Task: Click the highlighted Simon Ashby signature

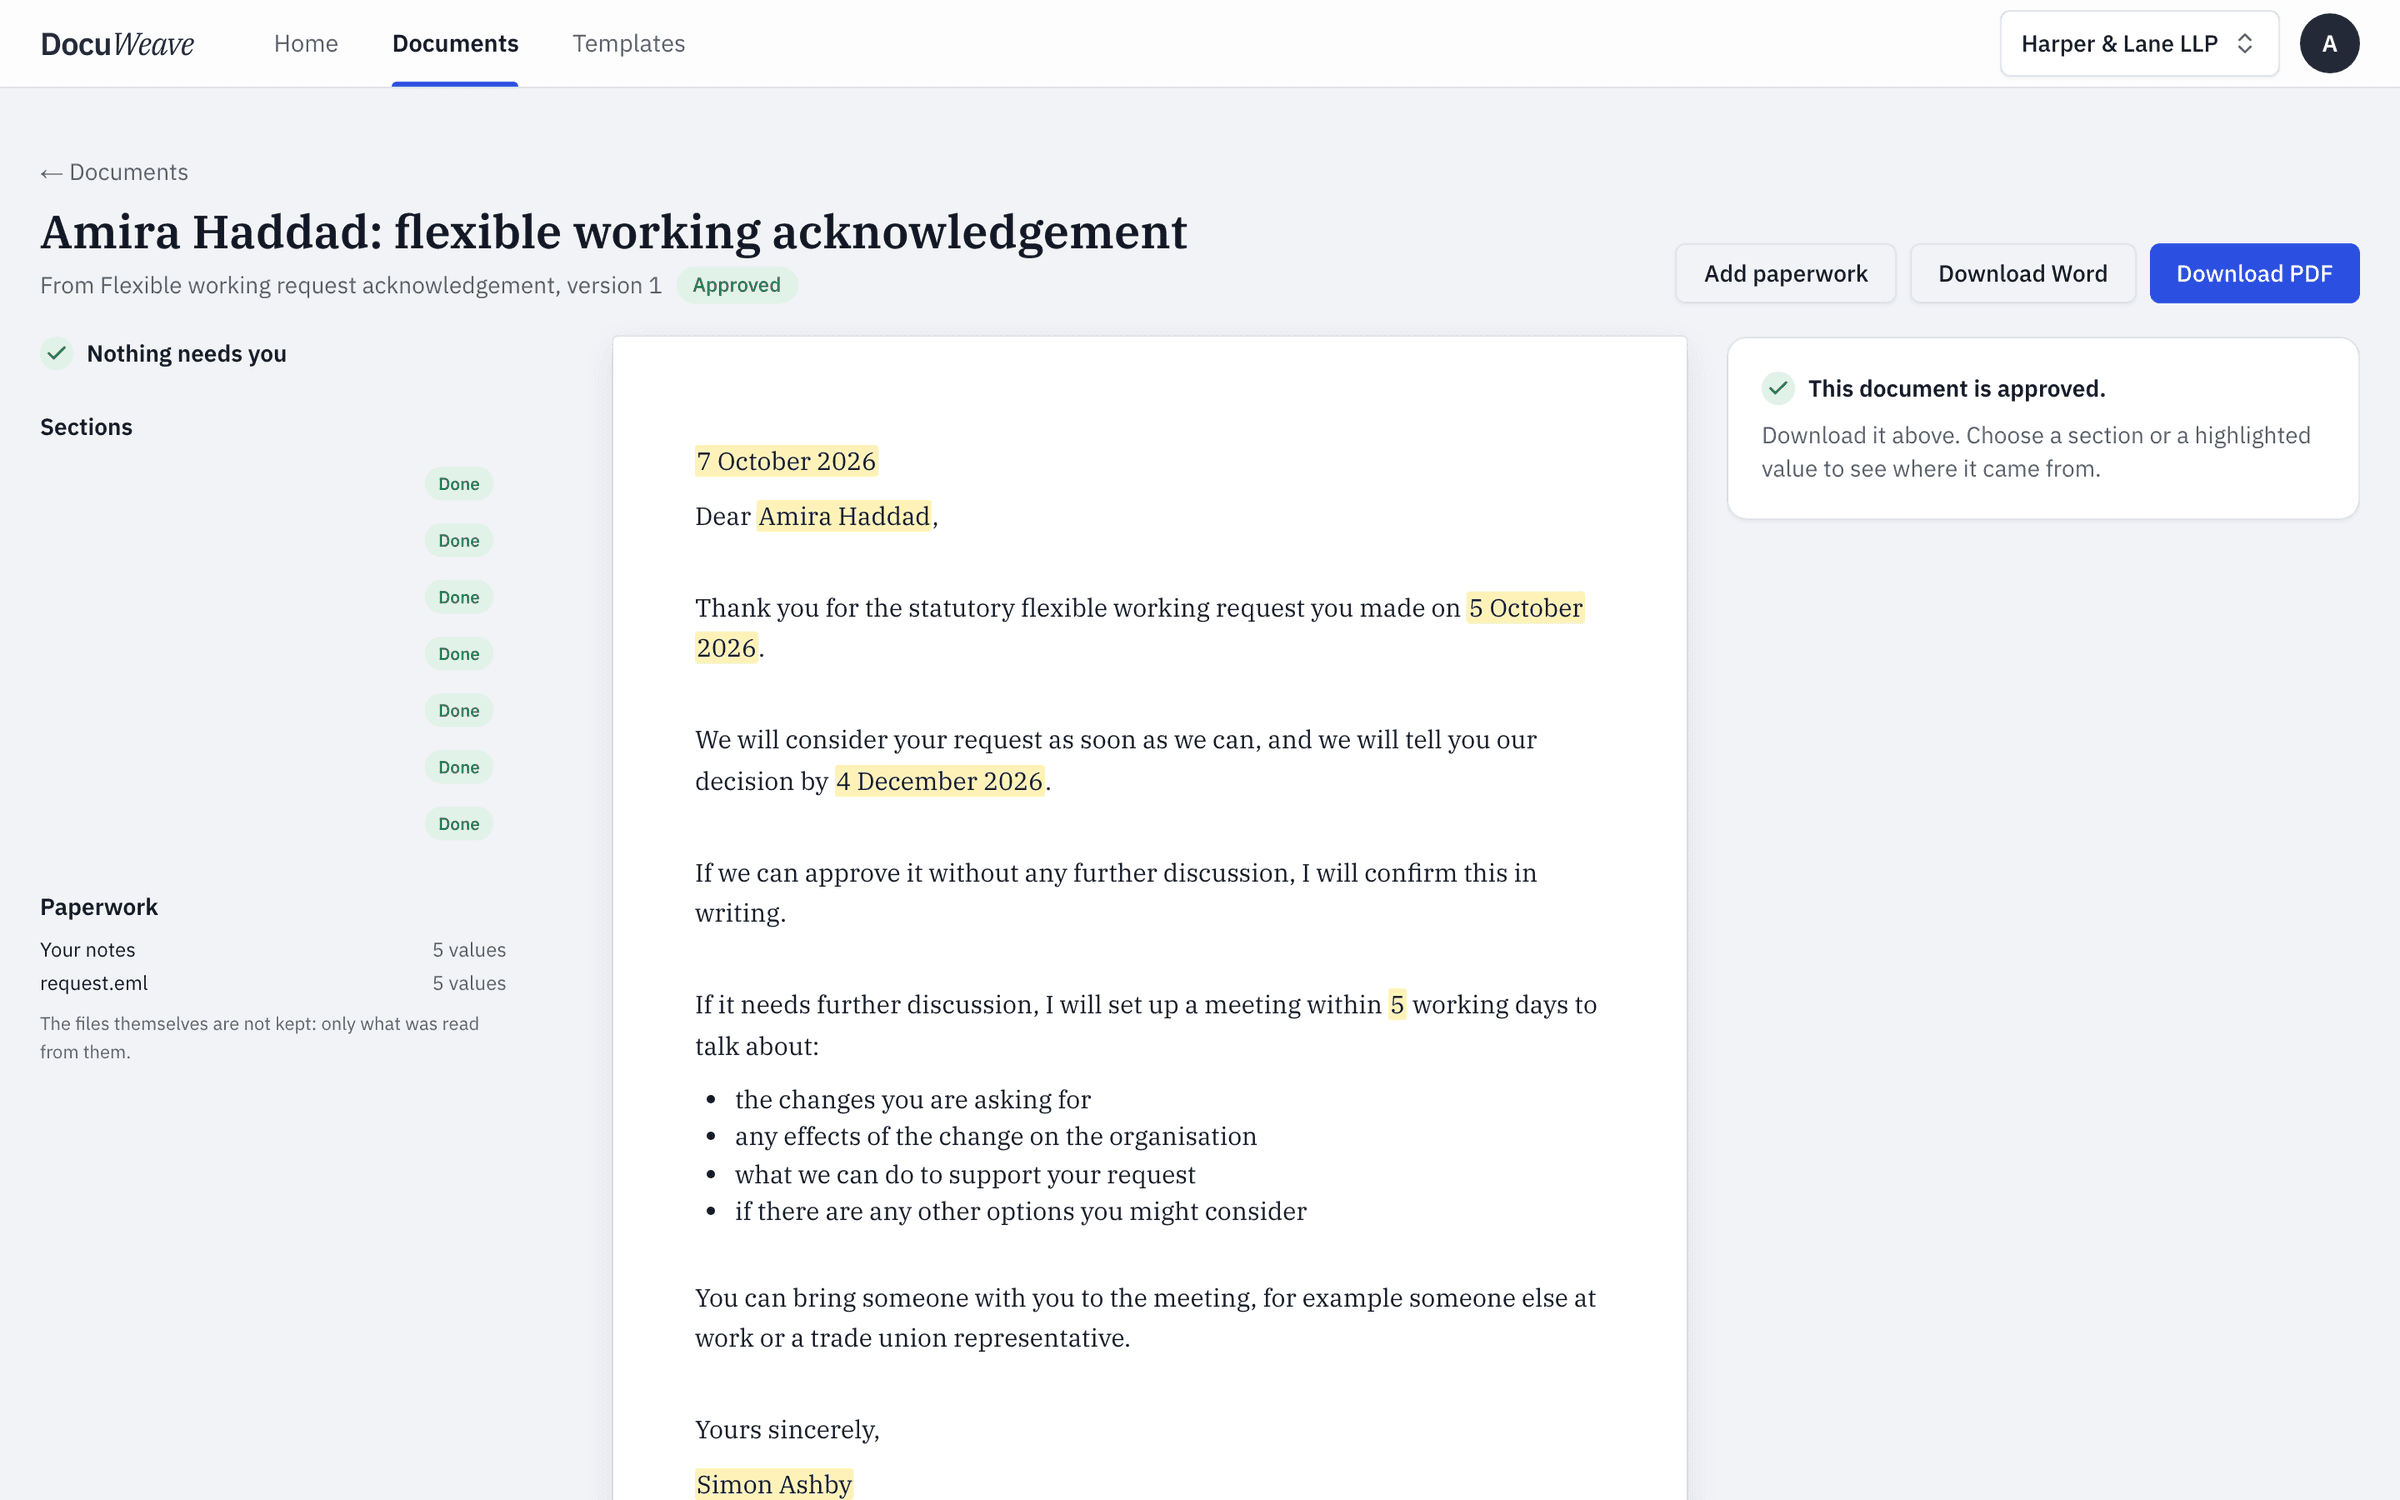Action: click(774, 1484)
